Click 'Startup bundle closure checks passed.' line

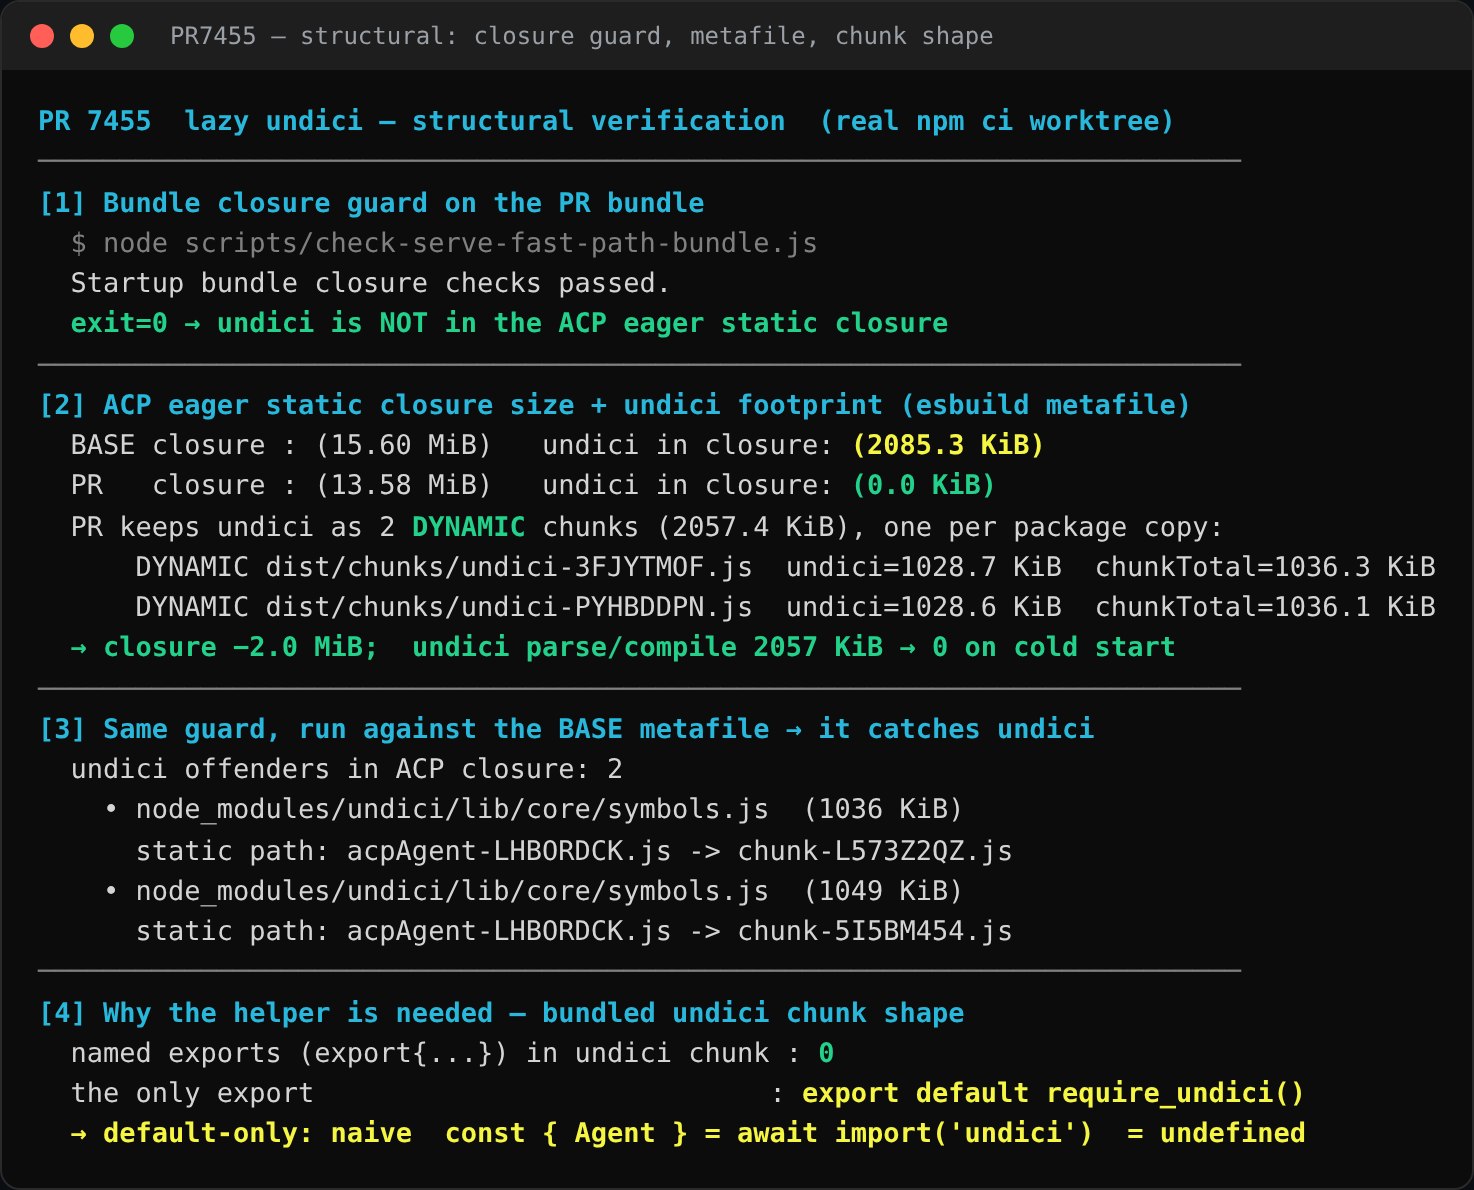point(370,283)
